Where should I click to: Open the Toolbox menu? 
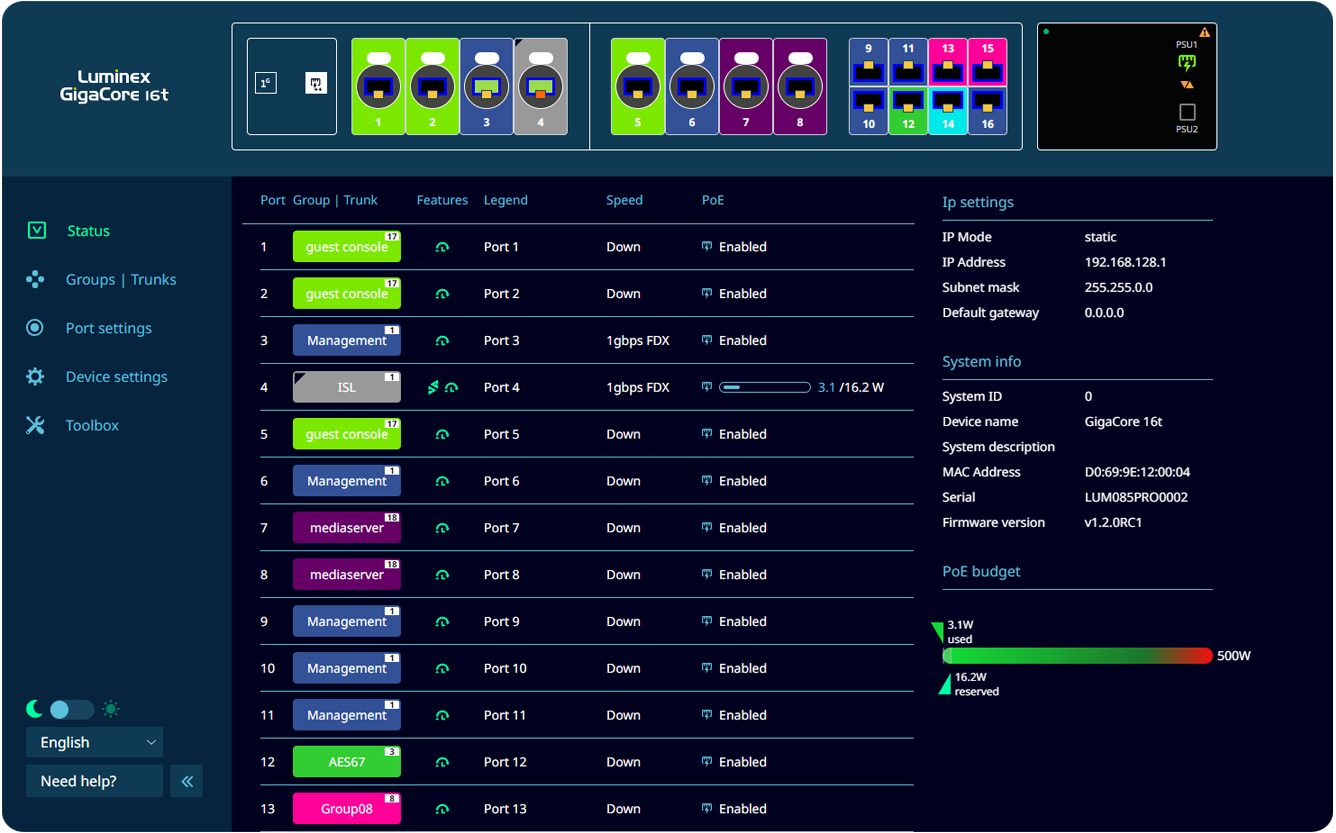[x=92, y=426]
